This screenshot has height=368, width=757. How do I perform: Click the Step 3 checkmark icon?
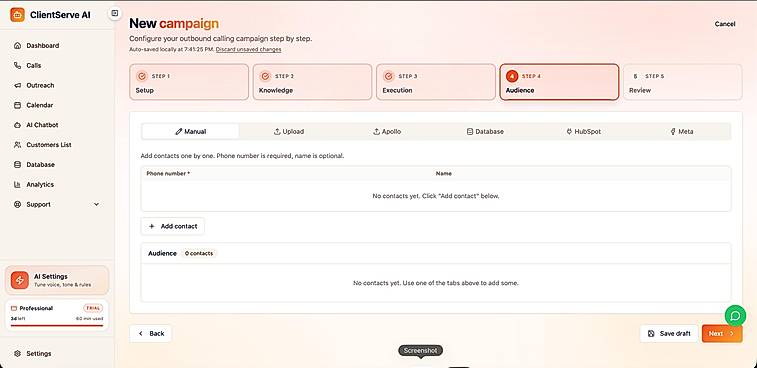click(x=389, y=76)
